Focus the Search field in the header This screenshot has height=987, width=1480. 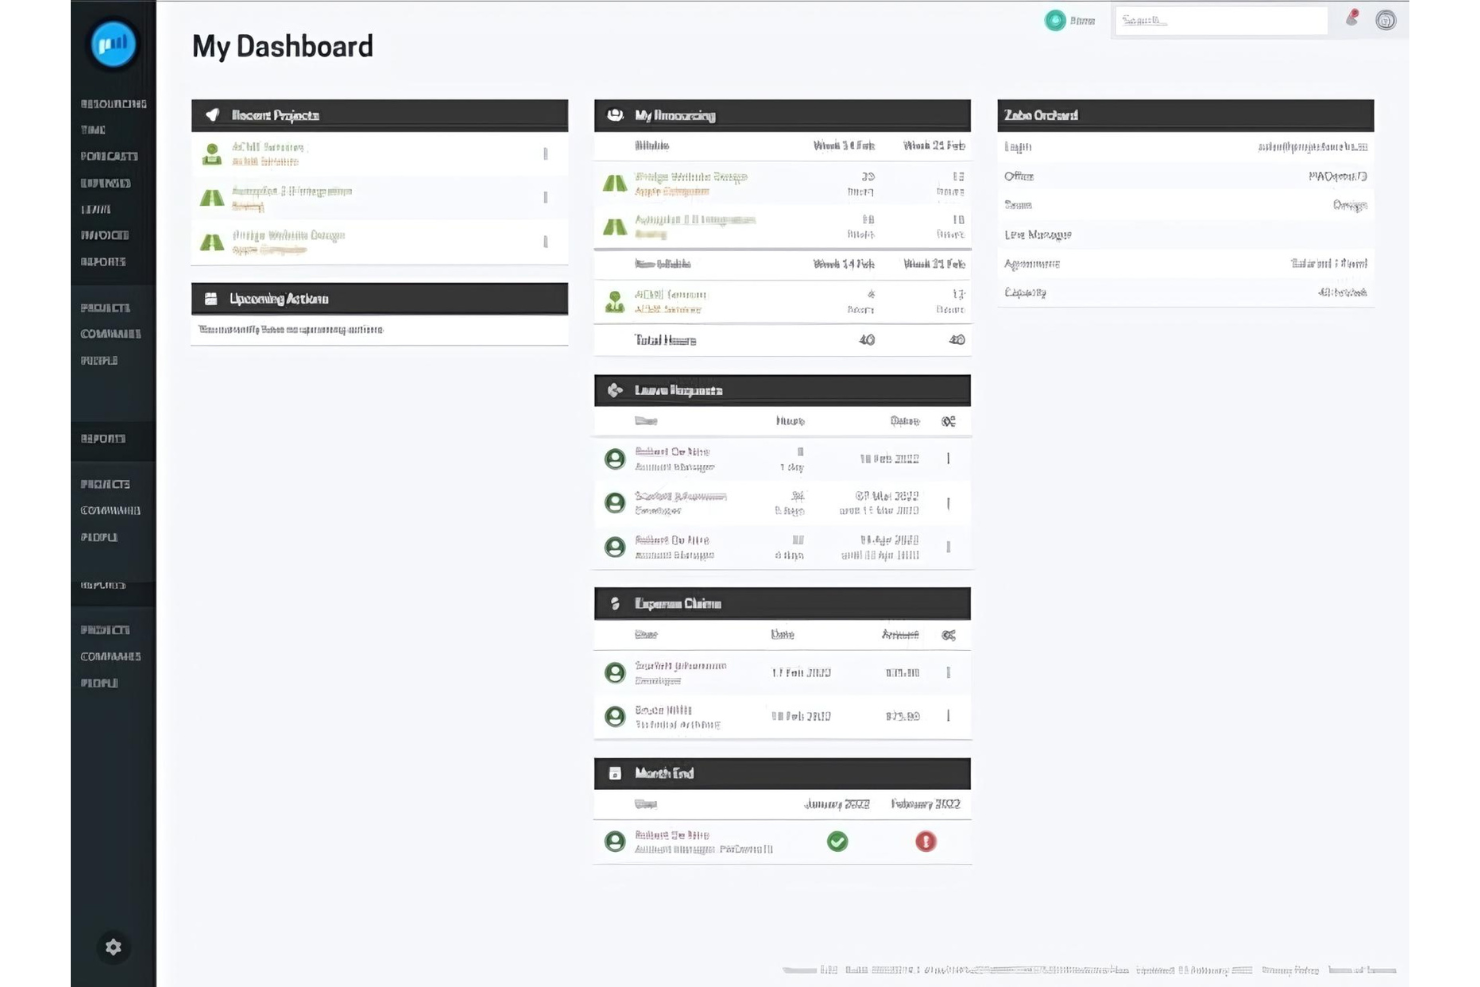[1220, 20]
